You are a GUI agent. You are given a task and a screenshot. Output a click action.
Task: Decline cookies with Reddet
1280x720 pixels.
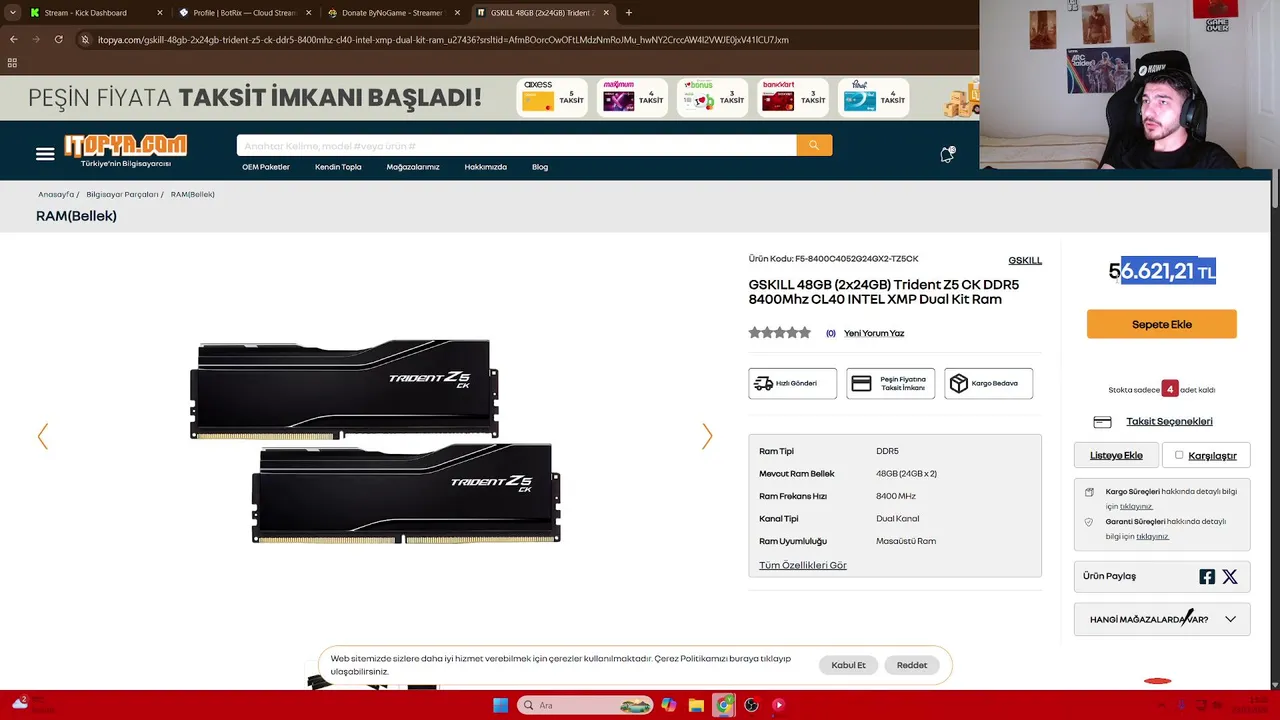click(912, 665)
